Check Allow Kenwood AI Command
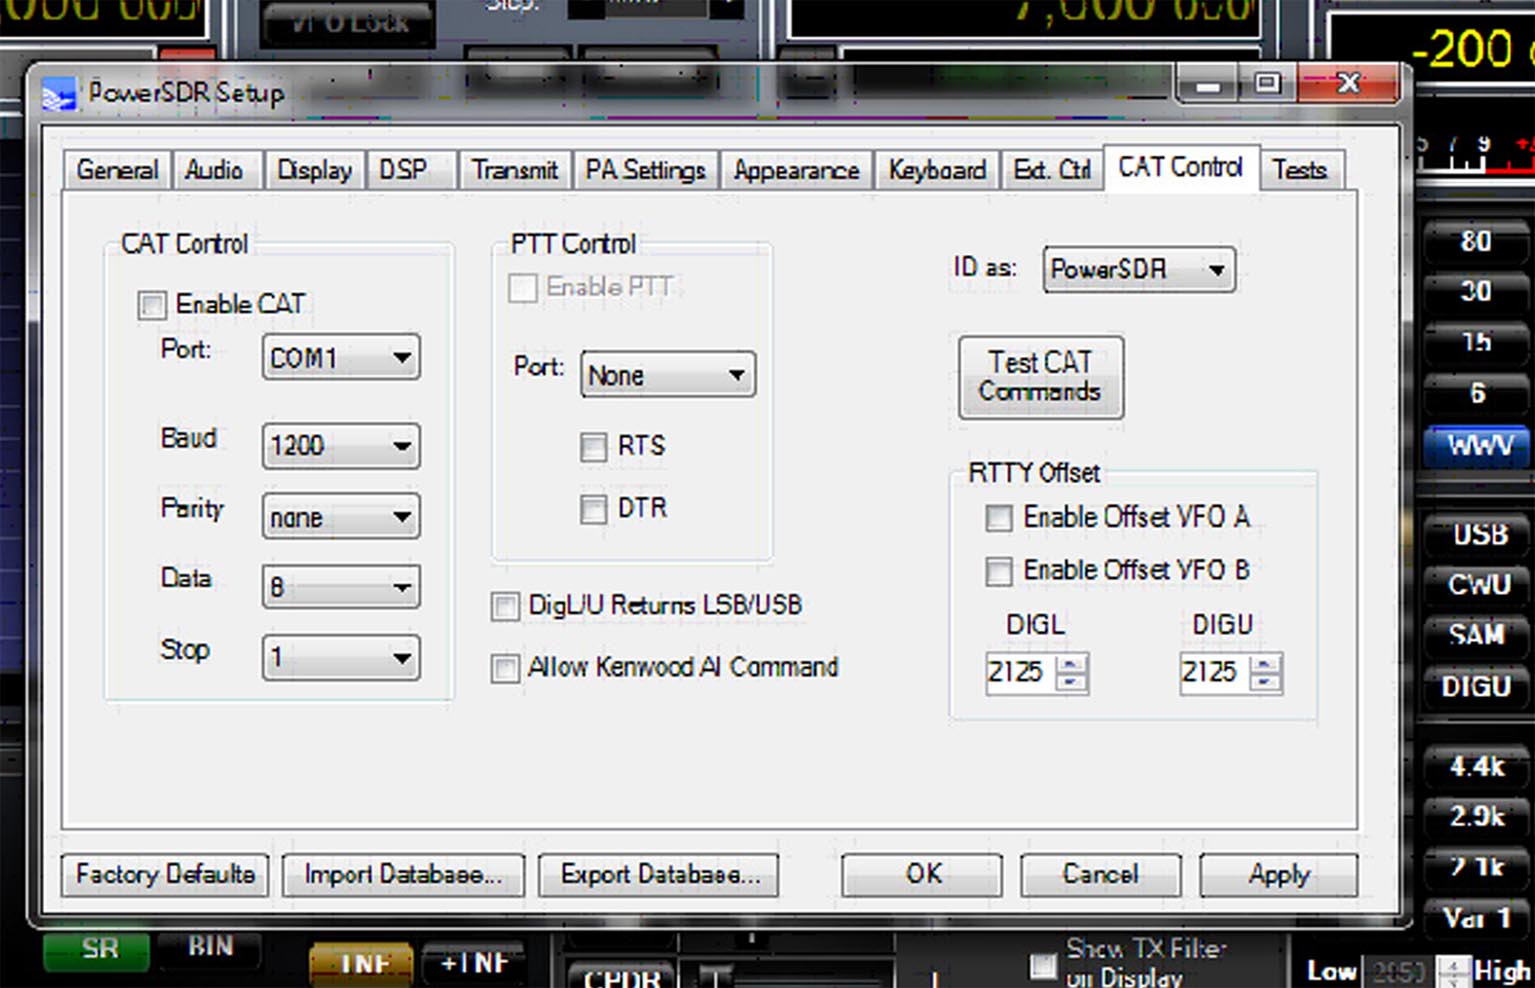 pyautogui.click(x=505, y=668)
